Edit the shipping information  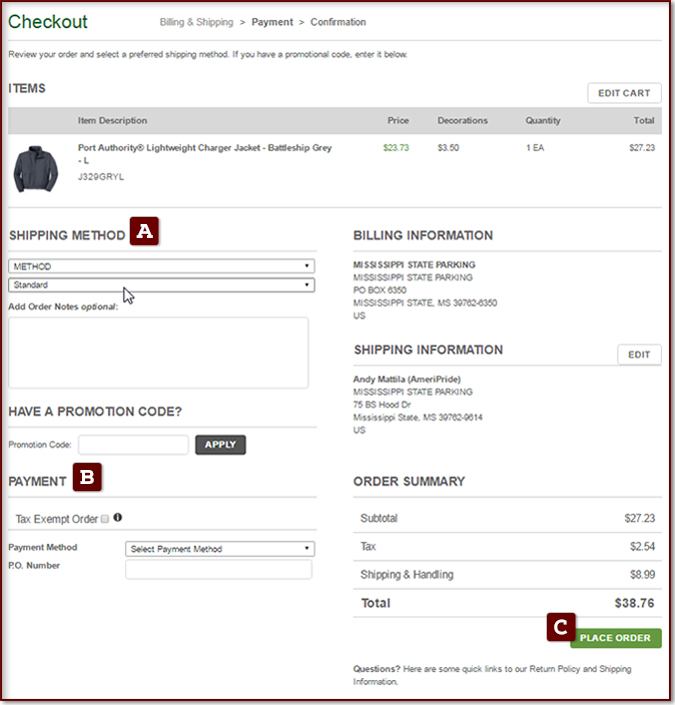click(x=639, y=355)
